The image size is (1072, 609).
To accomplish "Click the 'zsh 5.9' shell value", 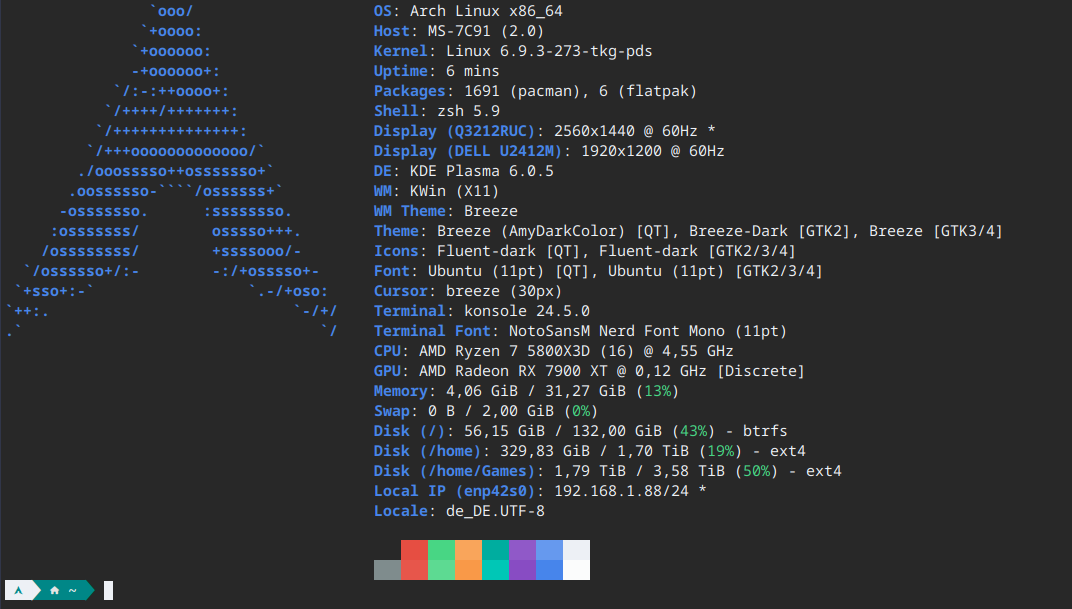I will 468,111.
